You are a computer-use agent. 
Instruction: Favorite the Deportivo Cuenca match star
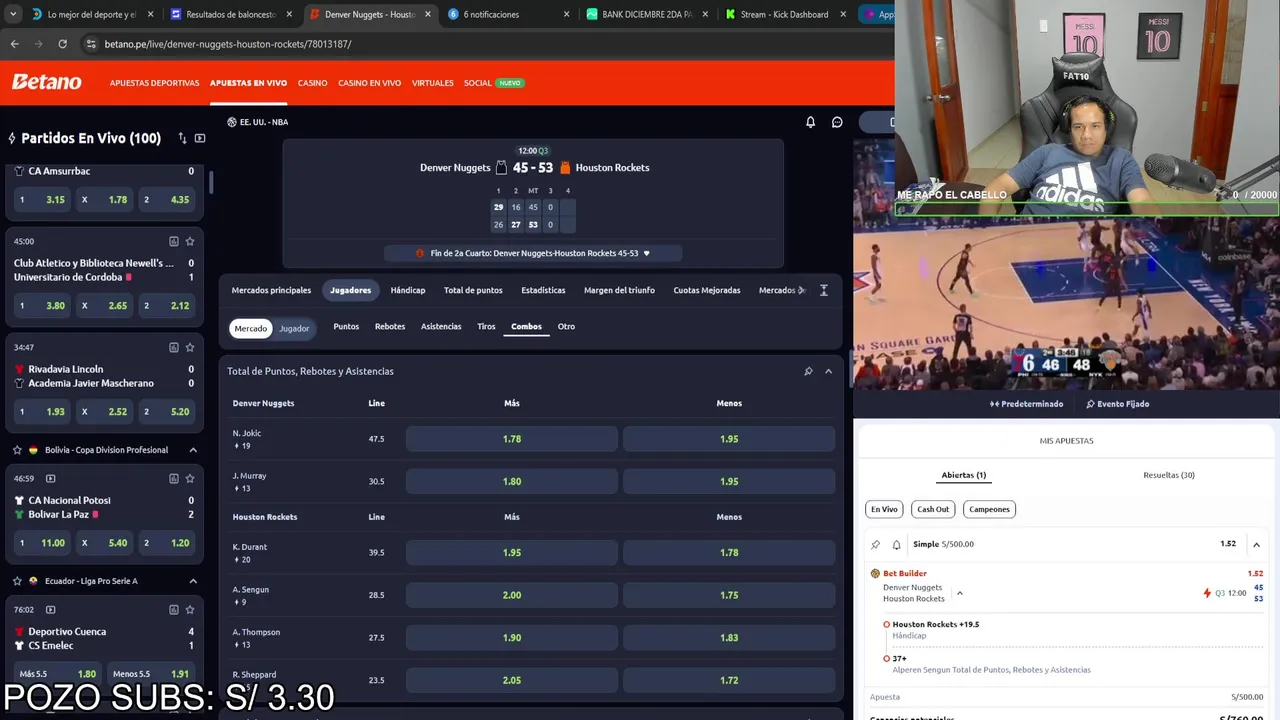click(x=190, y=609)
